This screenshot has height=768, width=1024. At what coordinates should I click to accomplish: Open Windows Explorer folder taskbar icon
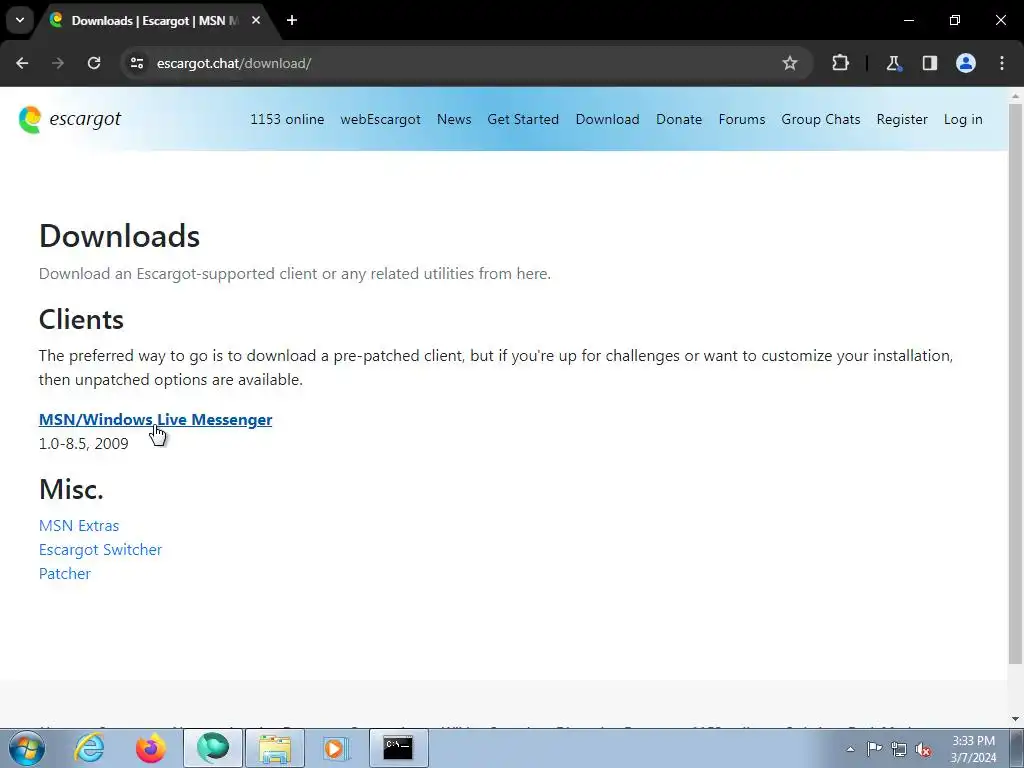pyautogui.click(x=275, y=748)
